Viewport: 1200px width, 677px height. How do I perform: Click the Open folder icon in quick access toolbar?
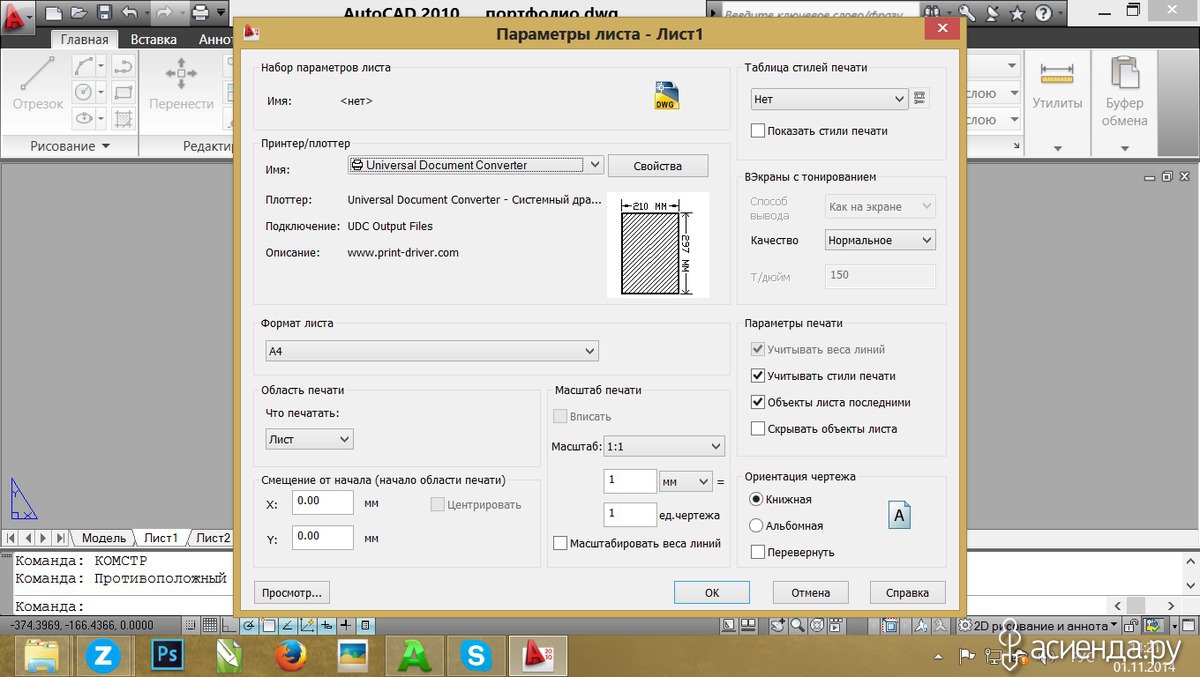(78, 14)
